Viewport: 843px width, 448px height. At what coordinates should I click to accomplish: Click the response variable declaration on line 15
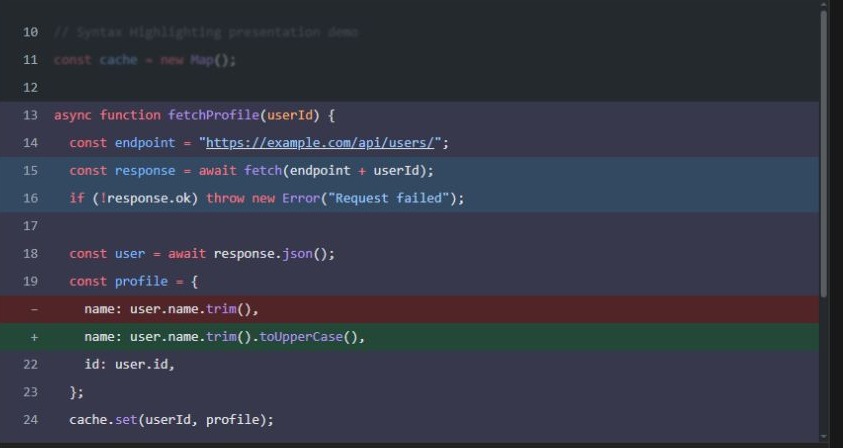pos(145,170)
